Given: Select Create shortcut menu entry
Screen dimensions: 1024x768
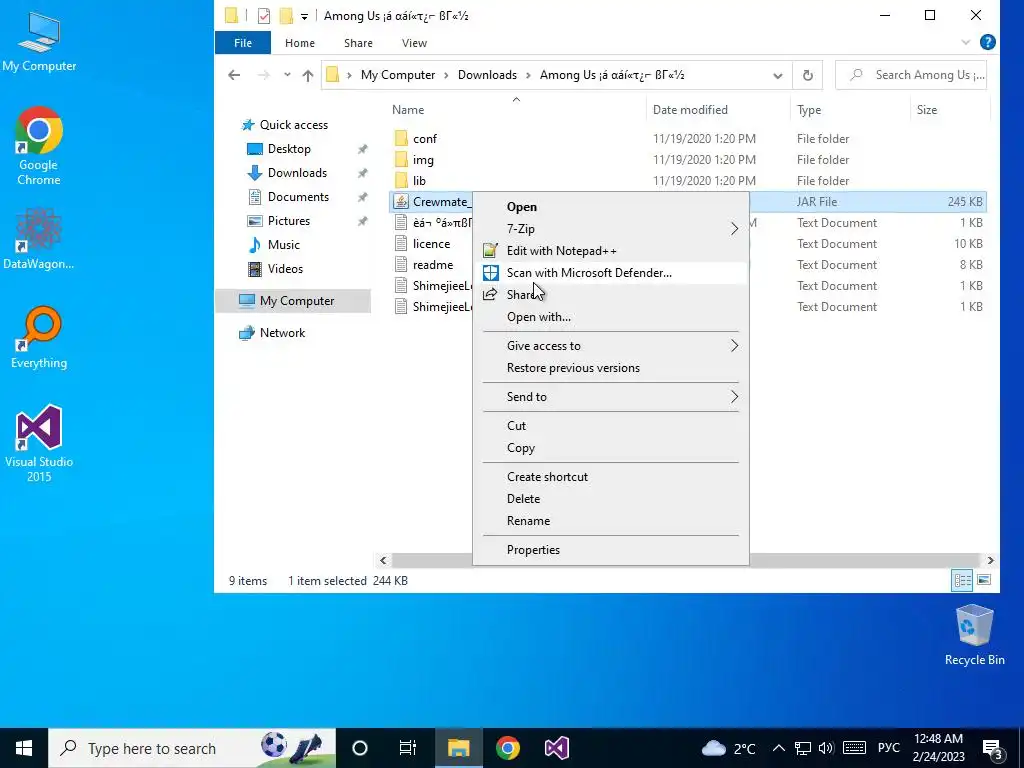Looking at the screenshot, I should pyautogui.click(x=610, y=477).
